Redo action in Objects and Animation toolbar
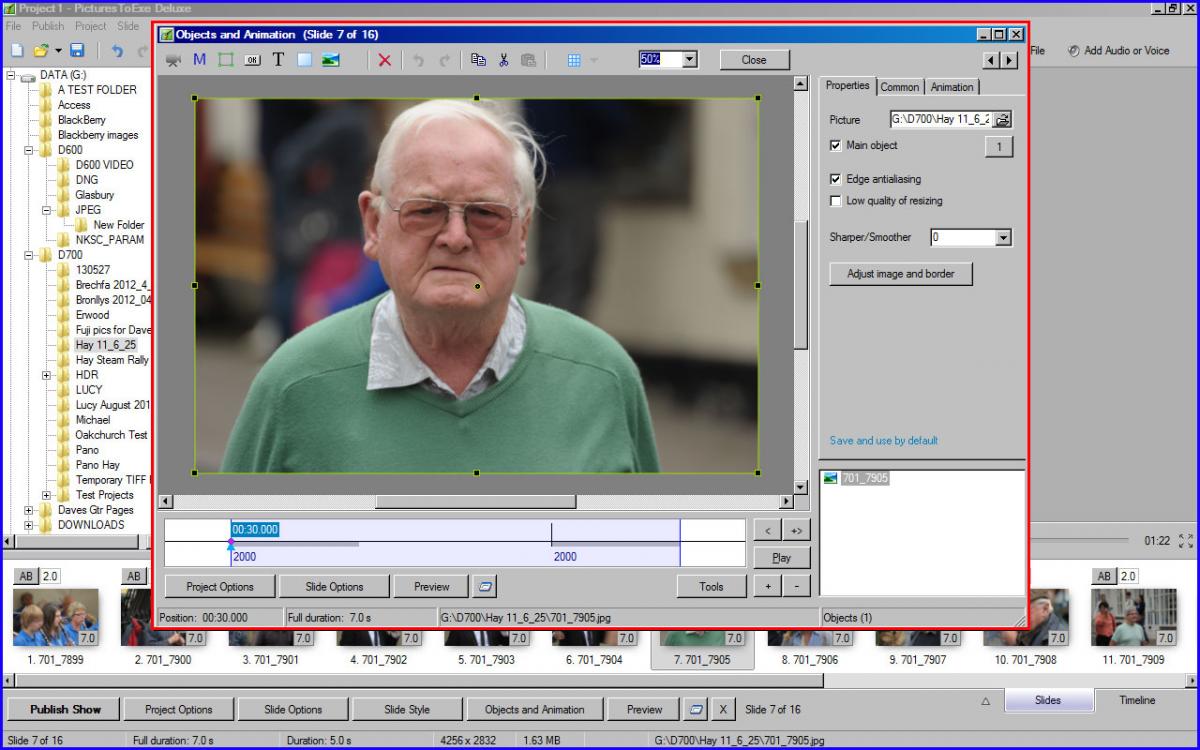1200x750 pixels. [445, 60]
